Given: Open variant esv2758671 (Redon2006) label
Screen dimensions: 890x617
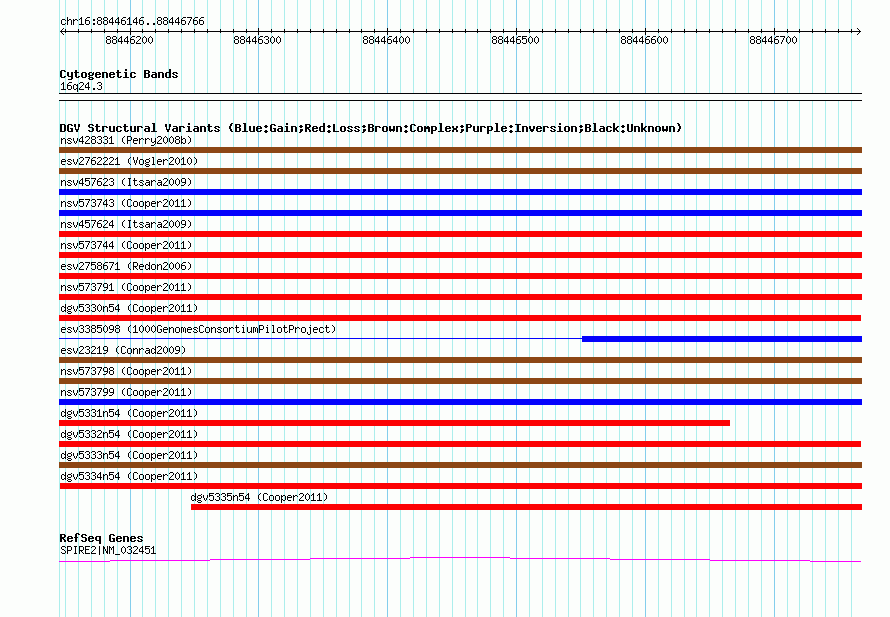Looking at the screenshot, I should [126, 266].
